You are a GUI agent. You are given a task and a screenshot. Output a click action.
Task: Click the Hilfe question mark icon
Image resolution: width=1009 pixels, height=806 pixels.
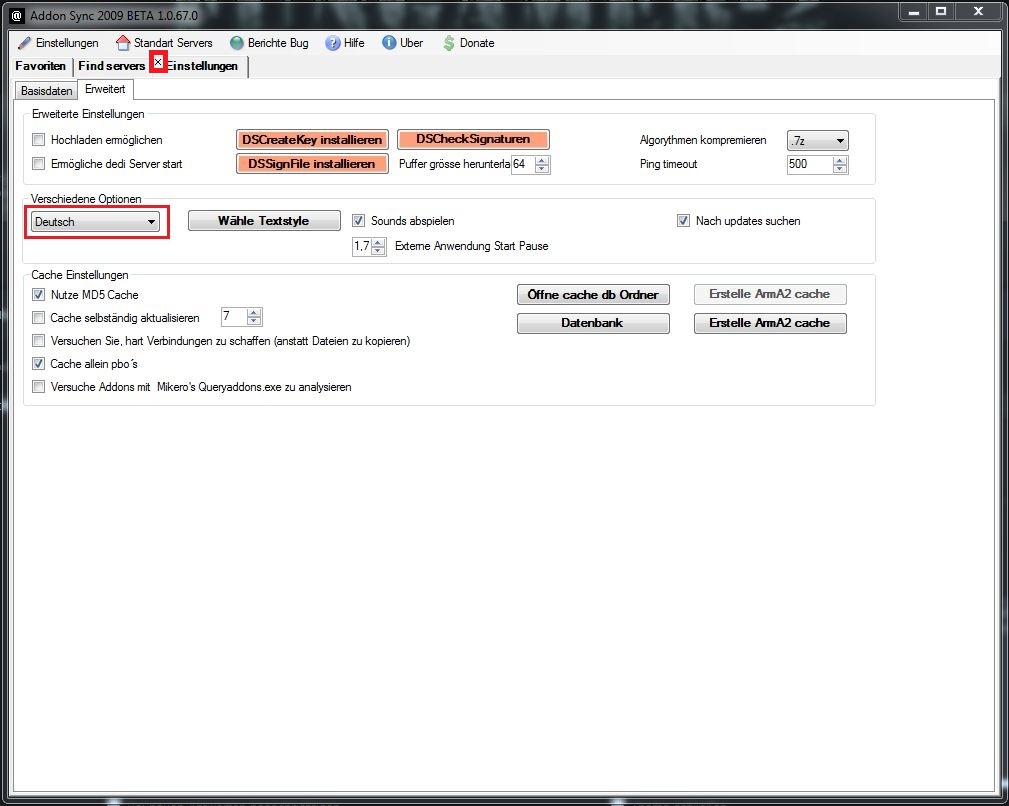coord(333,43)
